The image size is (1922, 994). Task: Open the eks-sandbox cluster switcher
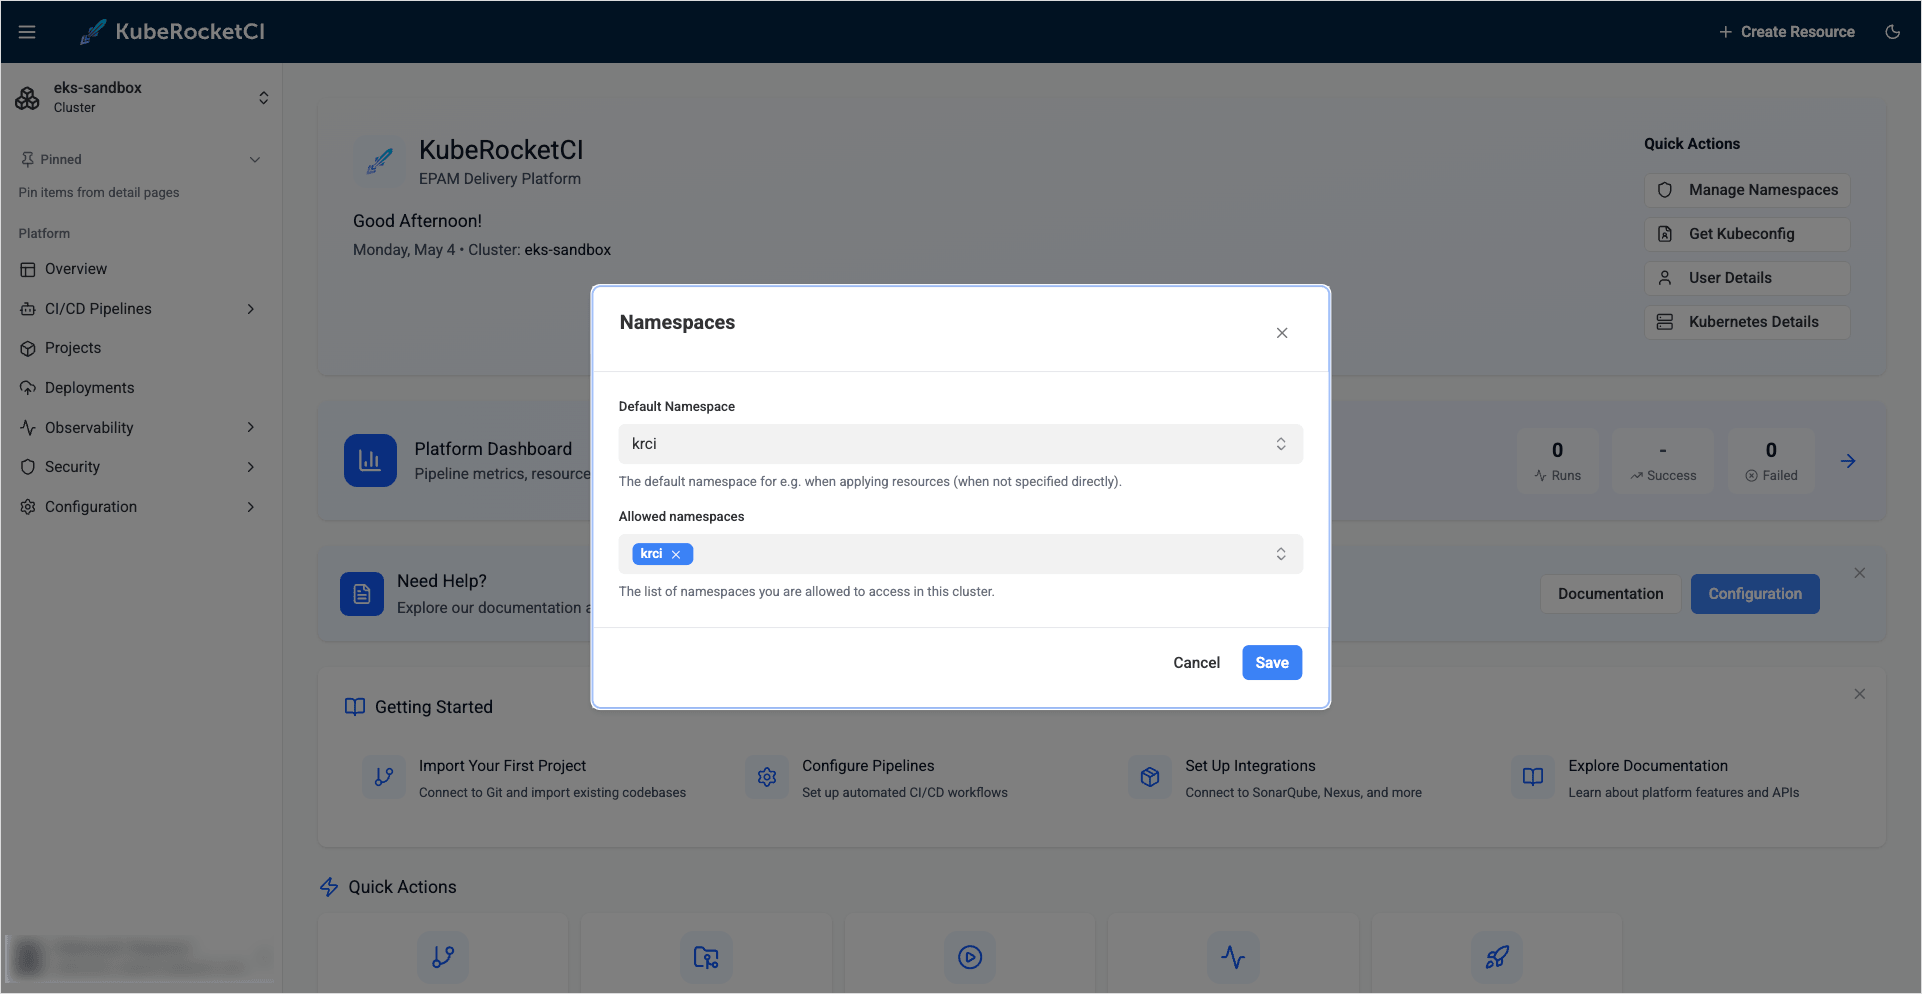(142, 97)
